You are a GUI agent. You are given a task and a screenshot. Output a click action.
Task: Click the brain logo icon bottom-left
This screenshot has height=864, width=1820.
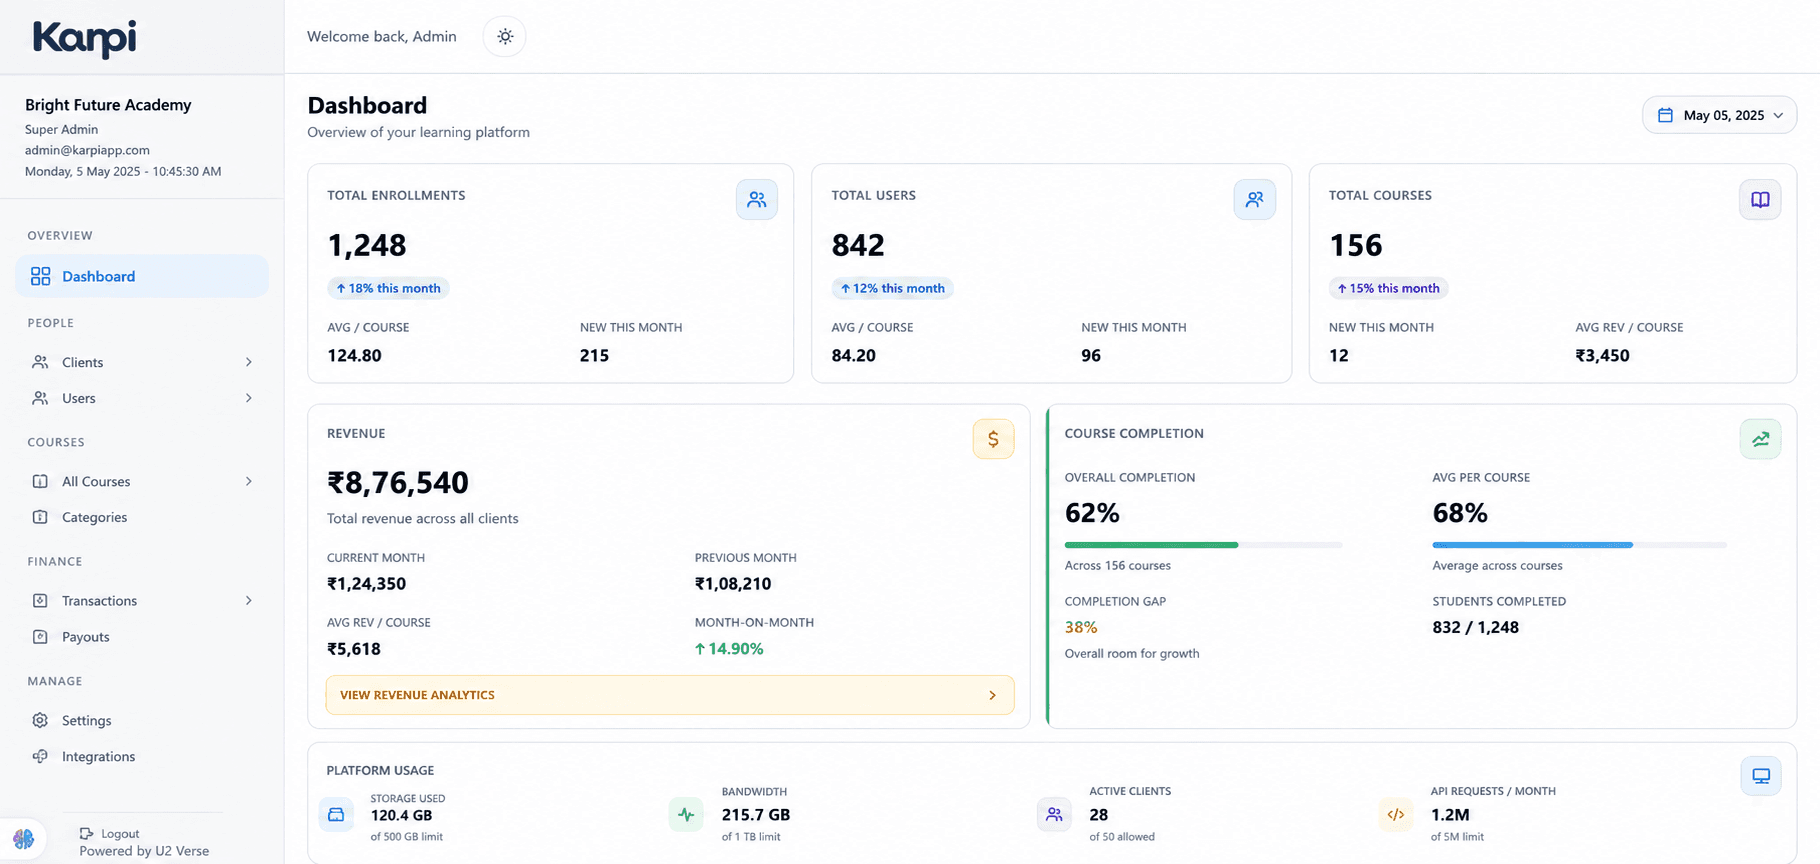pyautogui.click(x=24, y=838)
